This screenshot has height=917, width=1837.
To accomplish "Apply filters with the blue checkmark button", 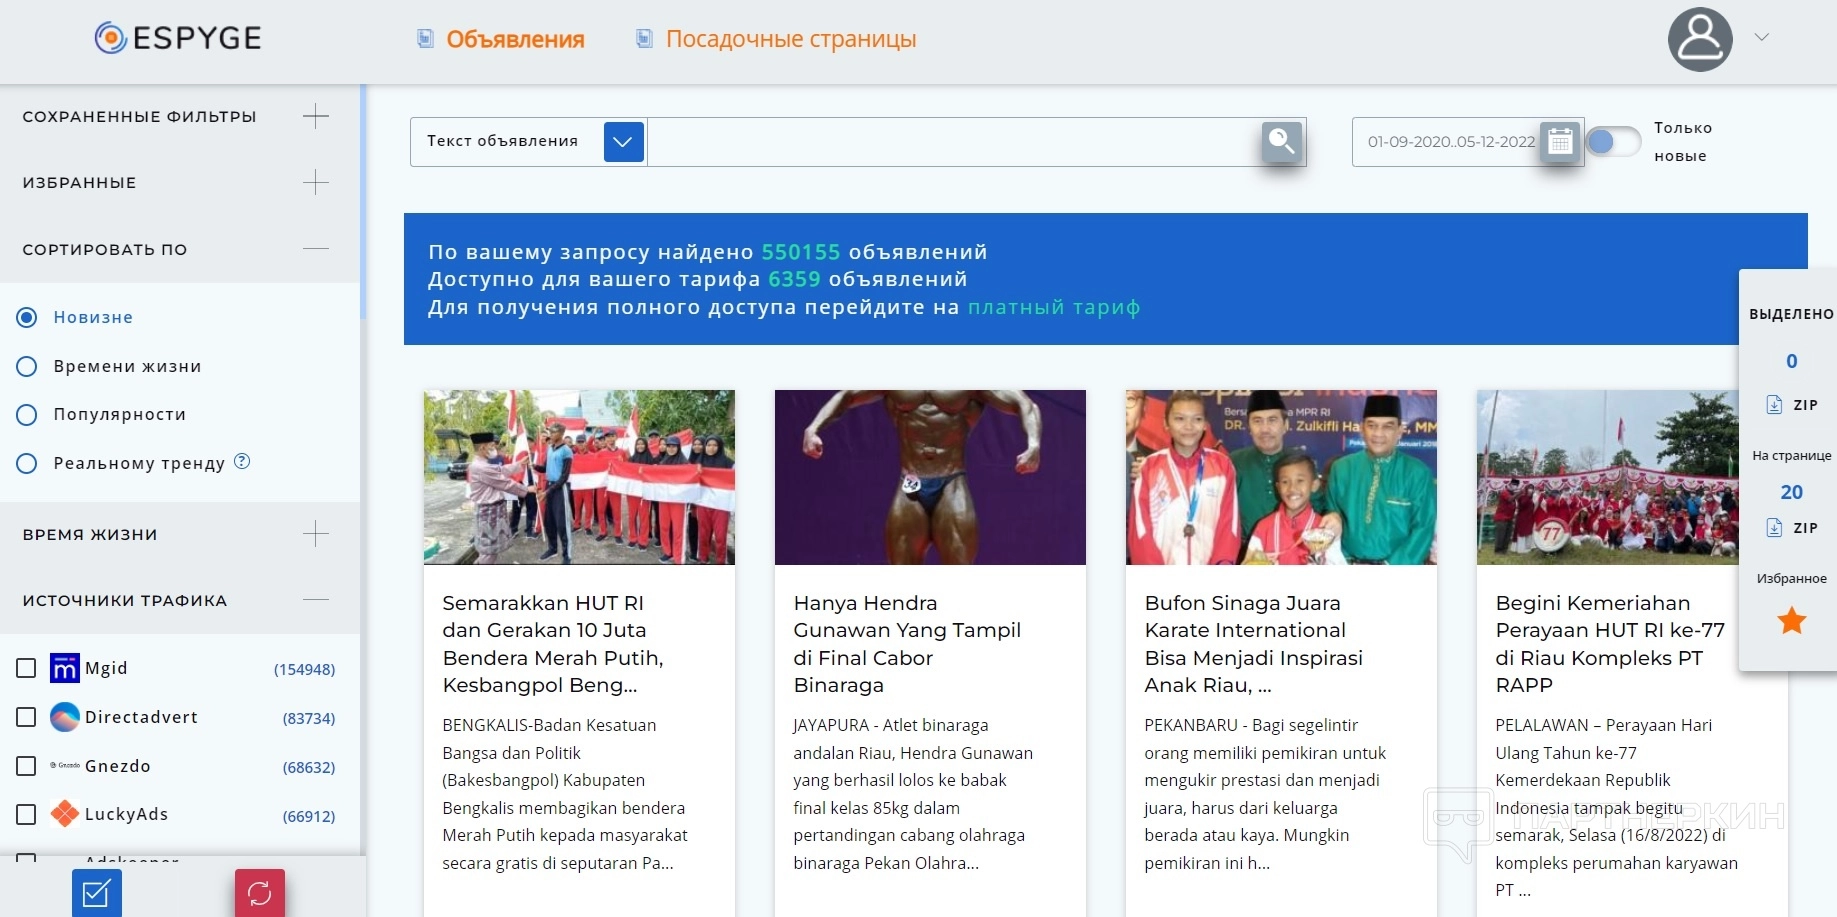I will [x=97, y=893].
